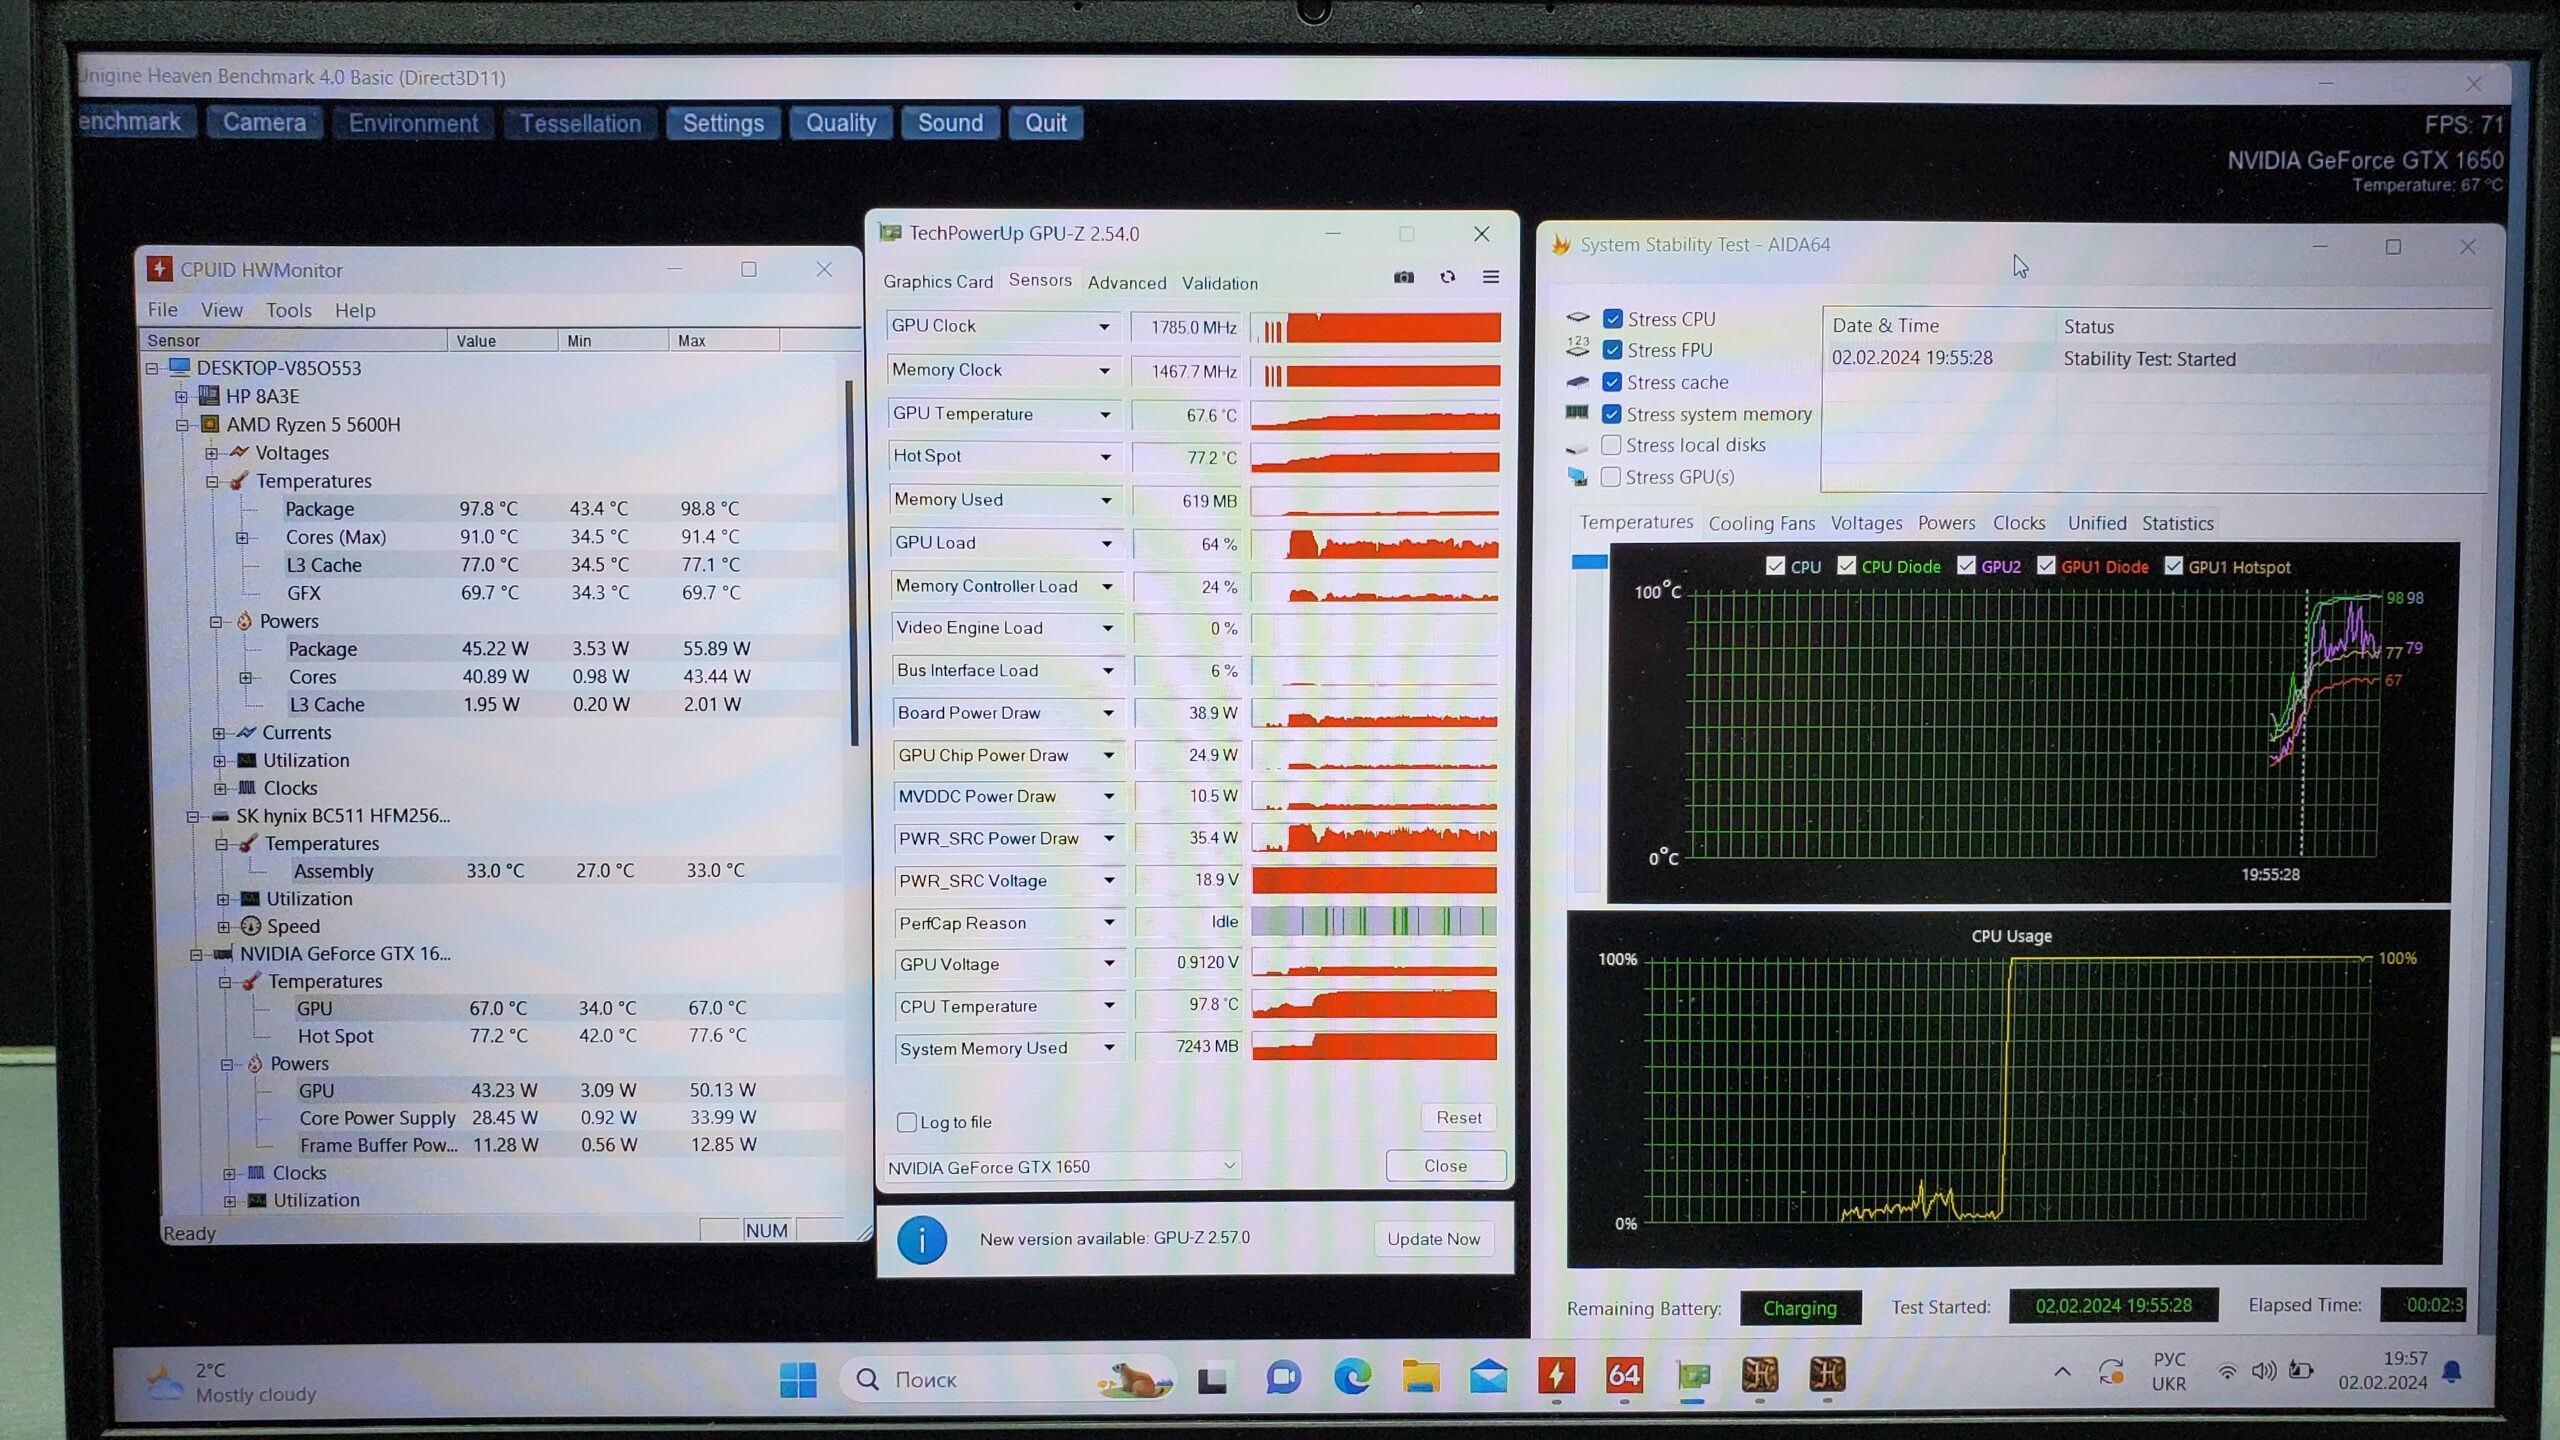
Task: Enable the Log to file checkbox
Action: 907,1122
